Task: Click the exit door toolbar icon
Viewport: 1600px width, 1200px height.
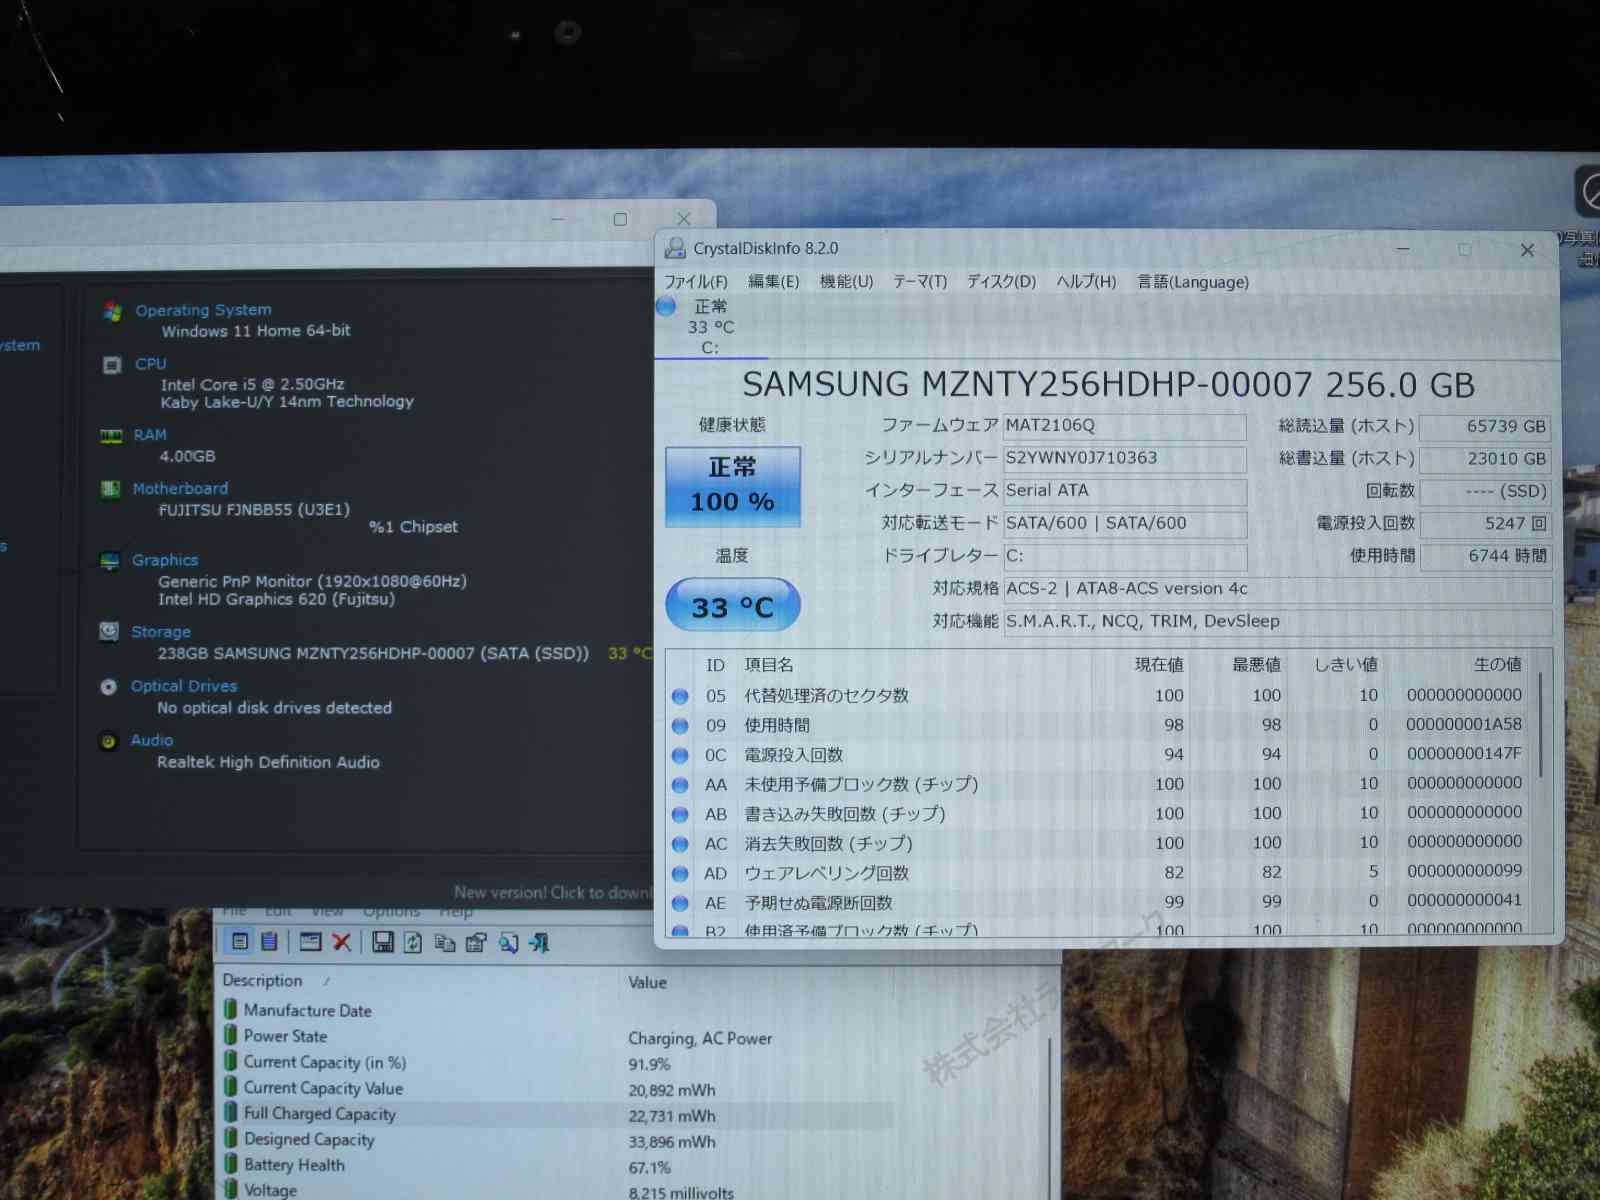Action: (540, 942)
